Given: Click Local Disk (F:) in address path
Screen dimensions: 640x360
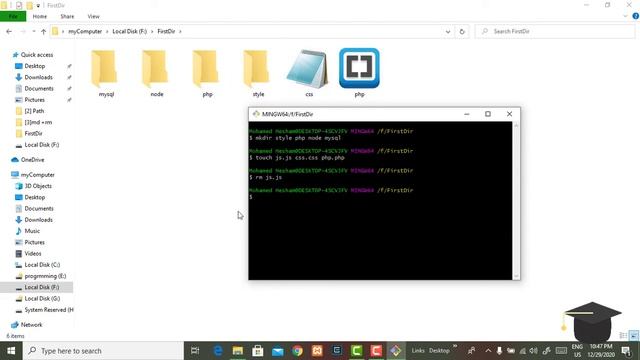Looking at the screenshot, I should (x=129, y=31).
